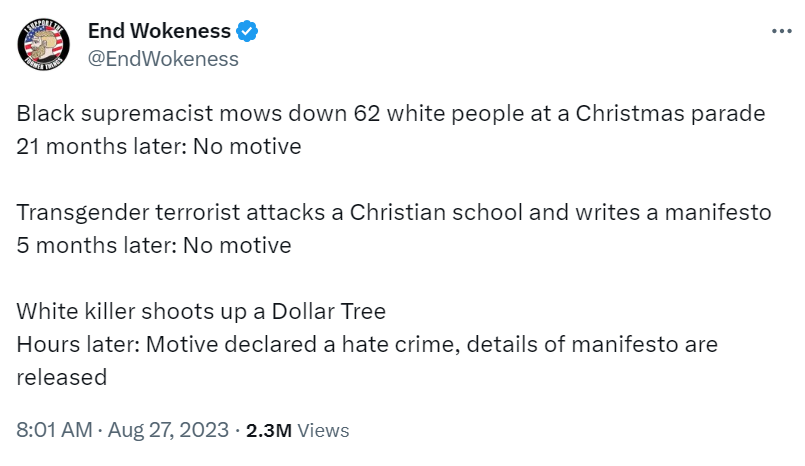This screenshot has width=805, height=466.
Task: Click the End Wokeness display name
Action: tap(160, 32)
